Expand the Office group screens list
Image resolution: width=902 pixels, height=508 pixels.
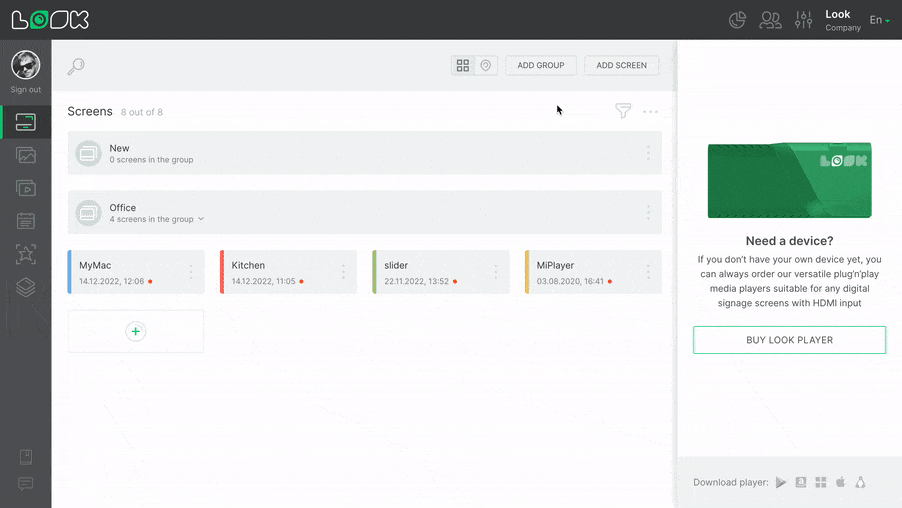tap(201, 219)
